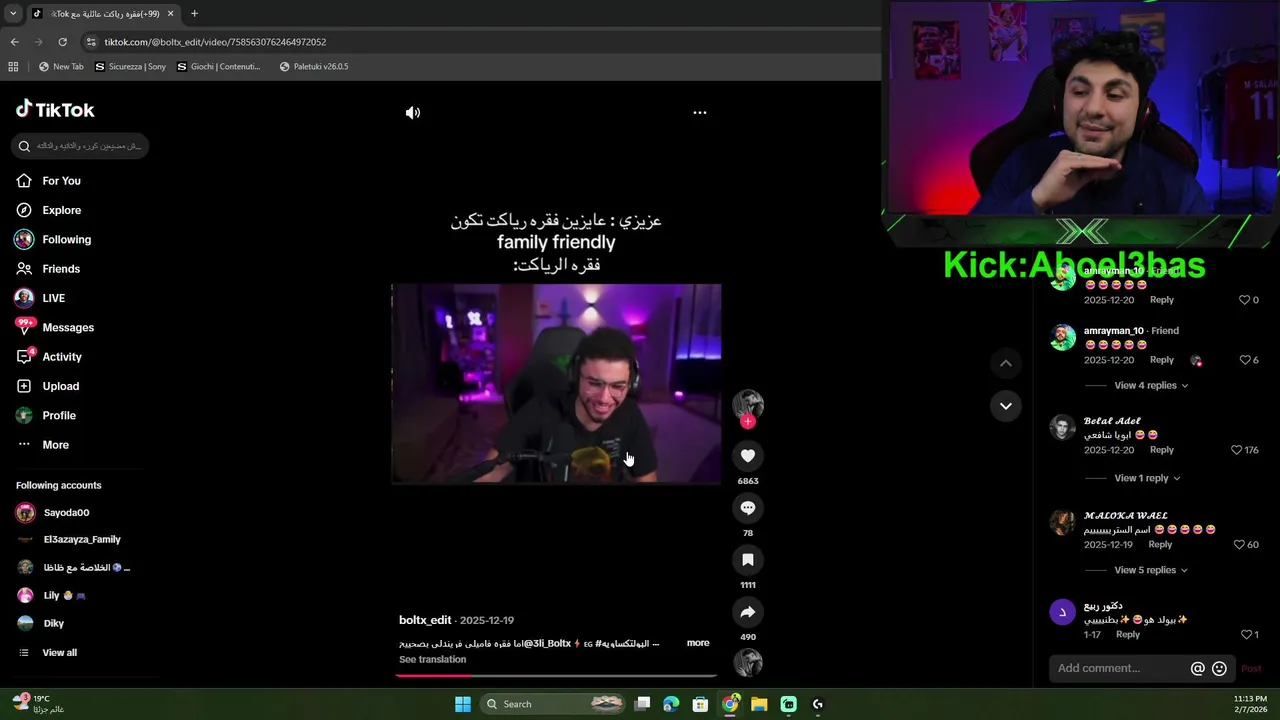
Task: Like MALOKA WAEL's comment with 60 likes
Action: click(1239, 544)
